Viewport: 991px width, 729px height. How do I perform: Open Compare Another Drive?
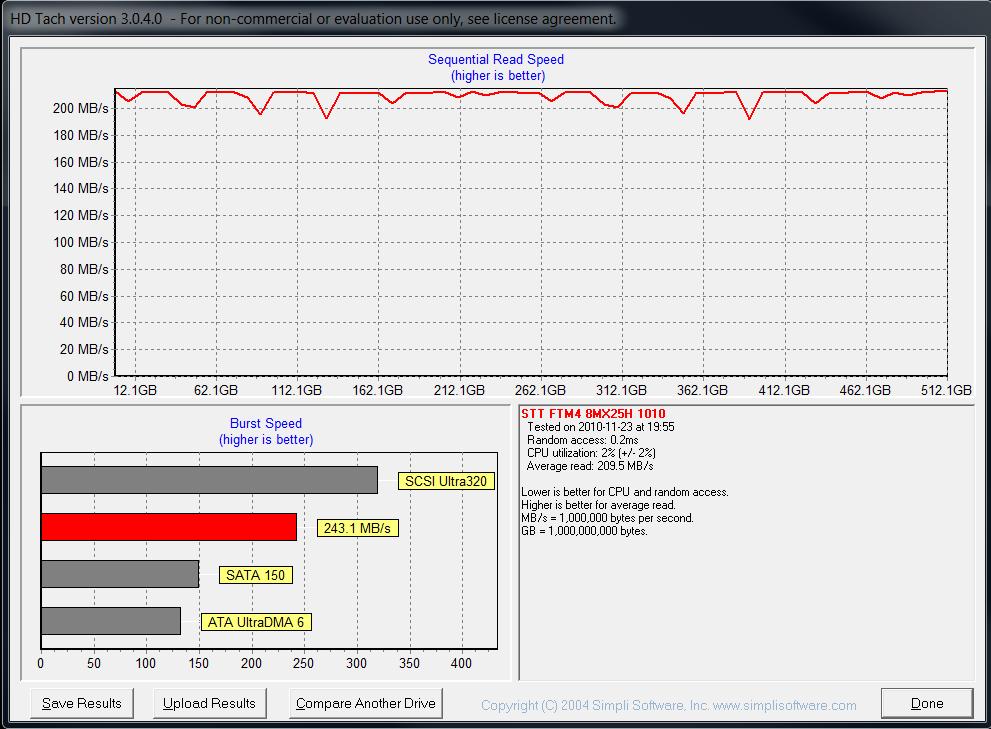tap(366, 703)
